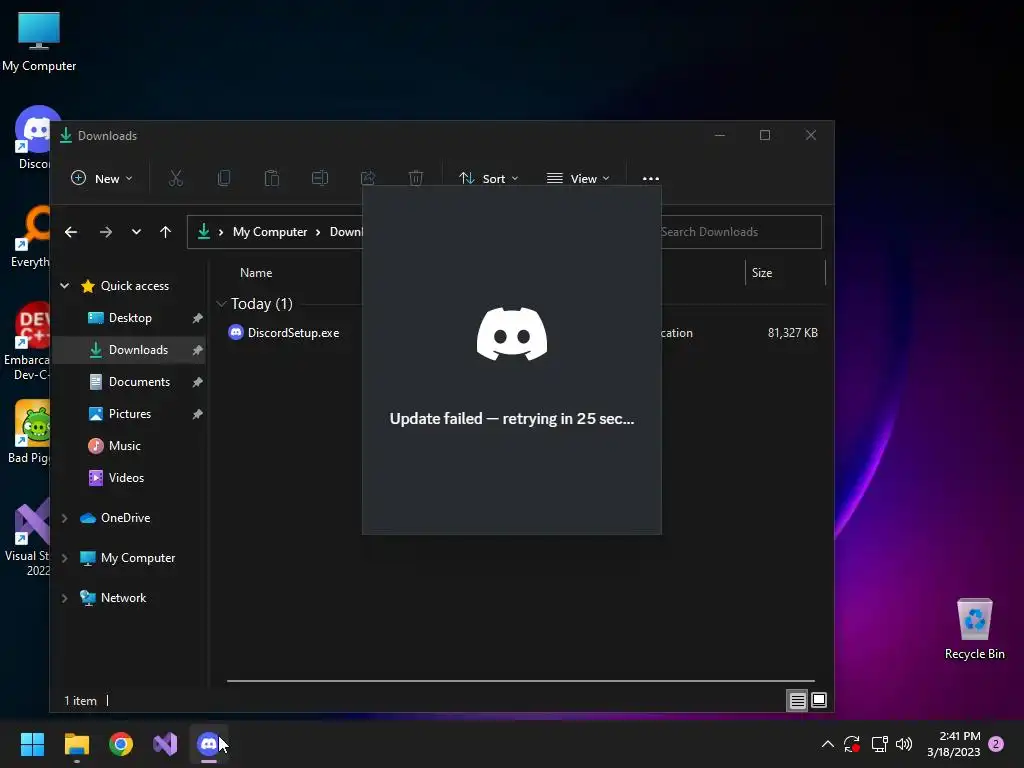Open the View dropdown
1024x768 pixels.
[x=578, y=178]
